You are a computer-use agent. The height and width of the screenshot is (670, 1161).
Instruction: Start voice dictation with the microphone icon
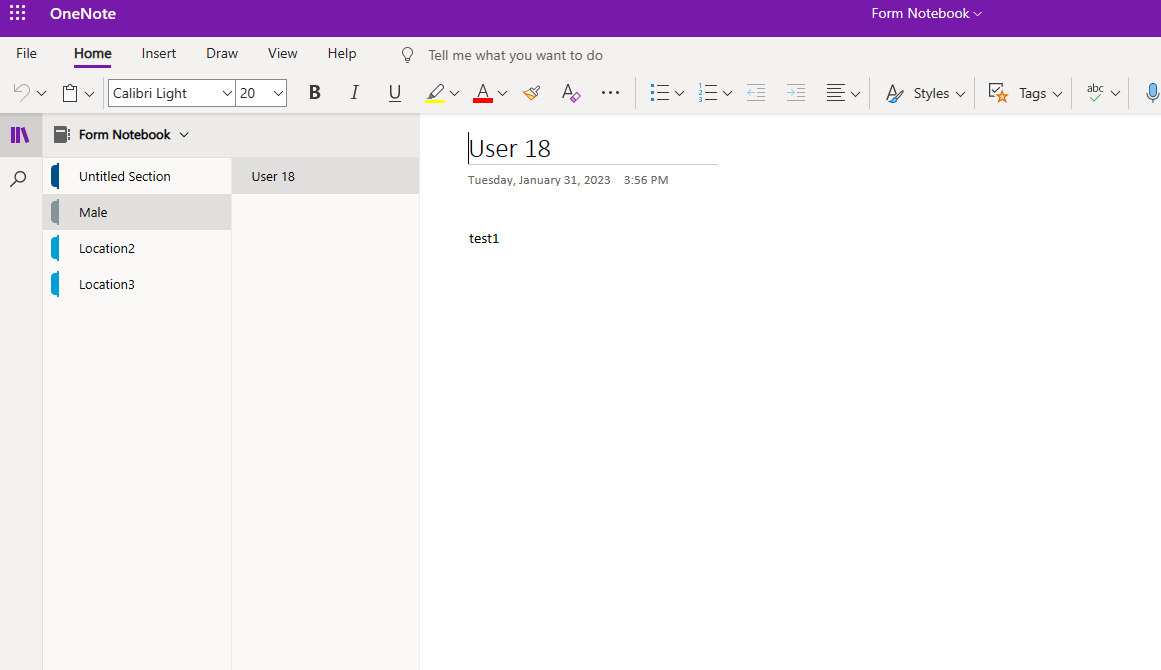1152,92
